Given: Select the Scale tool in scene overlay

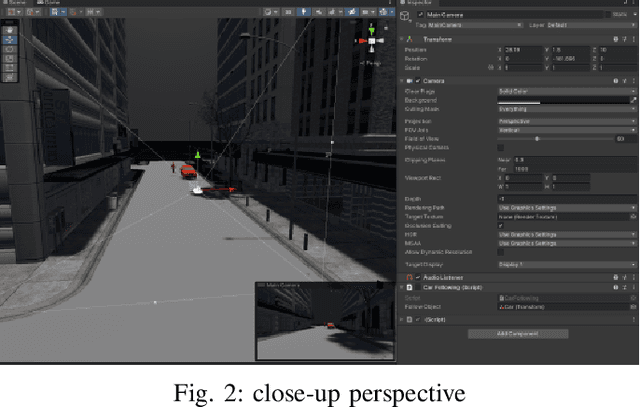Looking at the screenshot, I should [x=9, y=57].
